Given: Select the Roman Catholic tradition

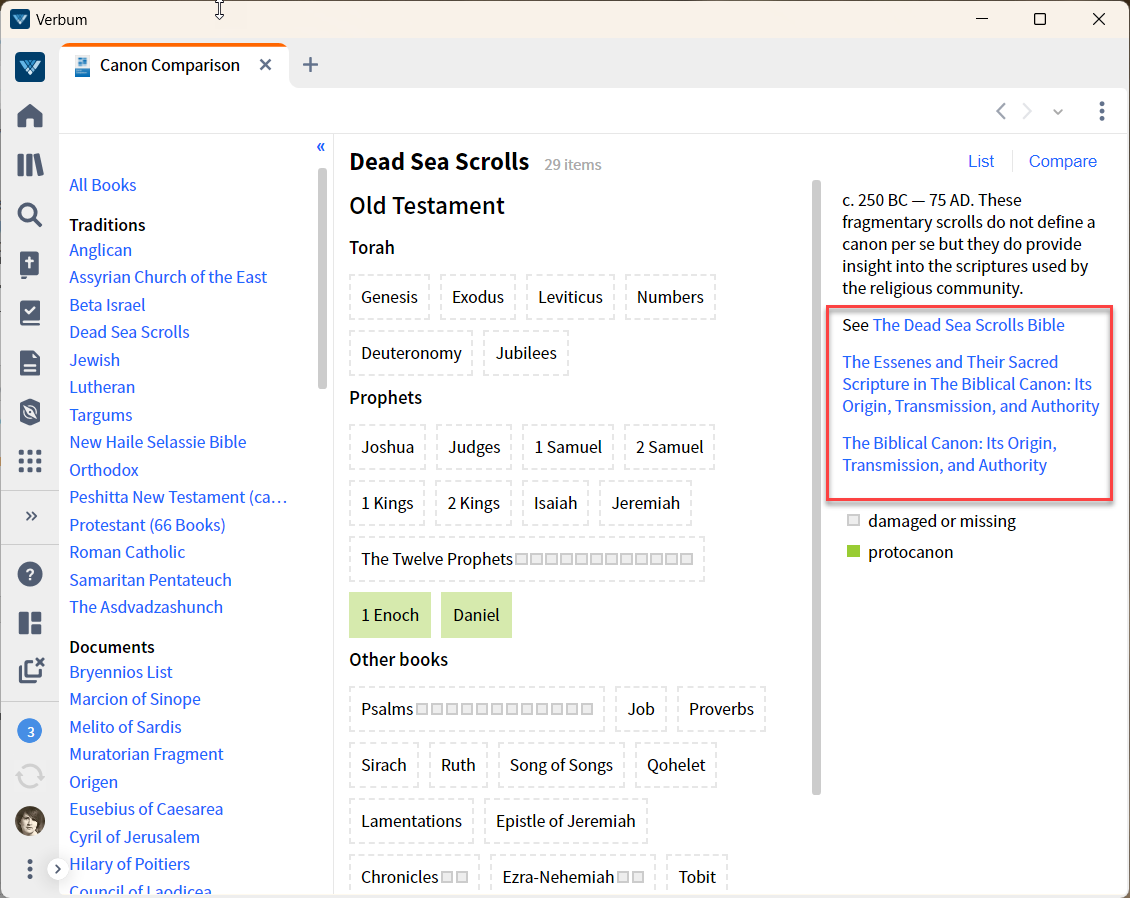Looking at the screenshot, I should pyautogui.click(x=127, y=552).
